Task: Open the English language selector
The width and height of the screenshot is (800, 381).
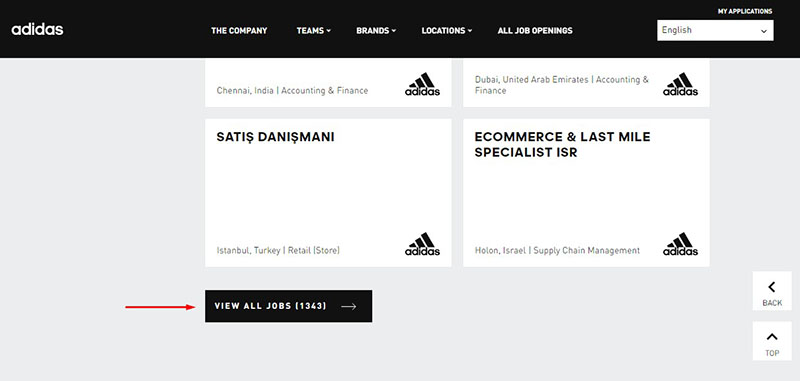Action: [x=715, y=31]
